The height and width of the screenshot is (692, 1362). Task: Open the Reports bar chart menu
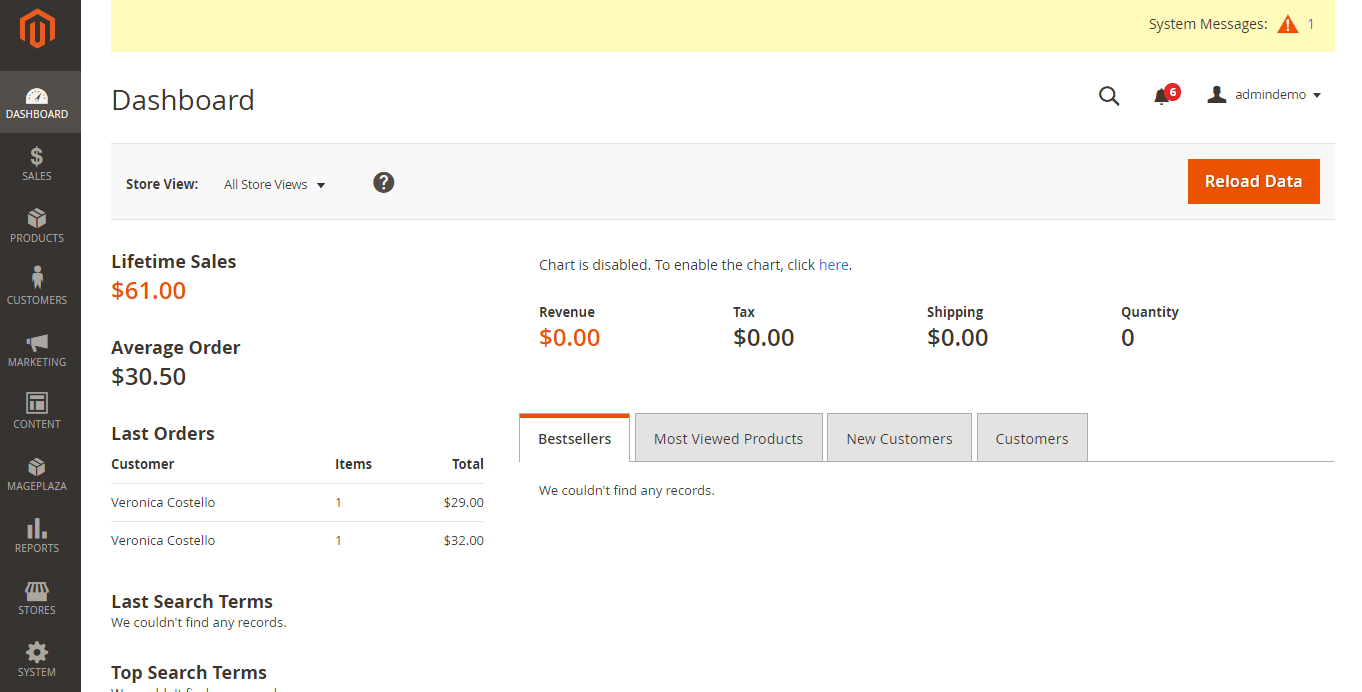tap(37, 536)
